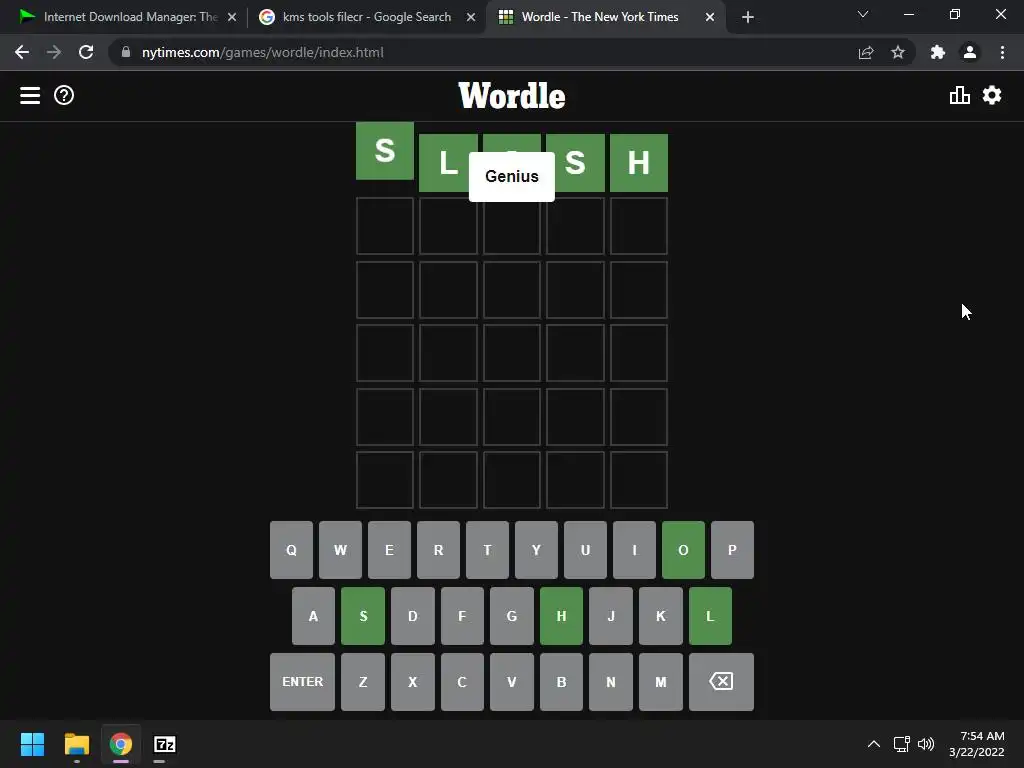This screenshot has width=1024, height=768.
Task: Tap the E key on Wordle keyboard
Action: coord(389,550)
